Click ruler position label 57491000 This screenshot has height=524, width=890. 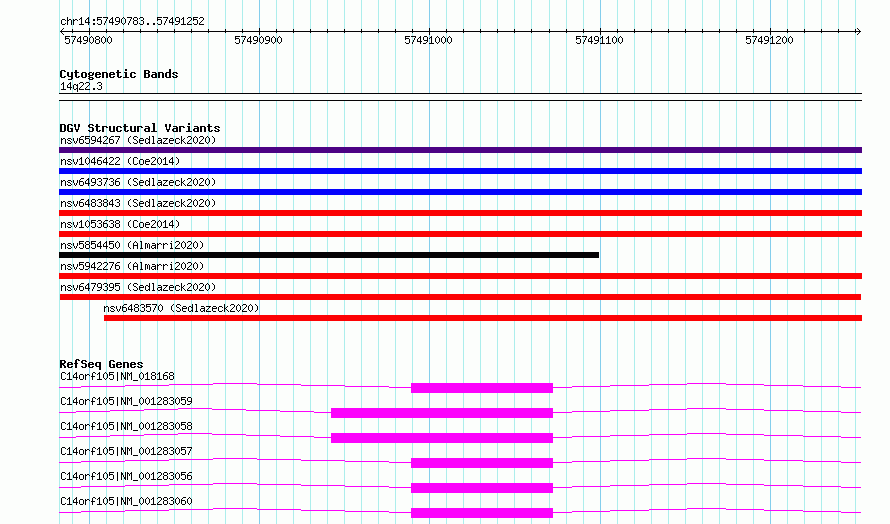[429, 40]
